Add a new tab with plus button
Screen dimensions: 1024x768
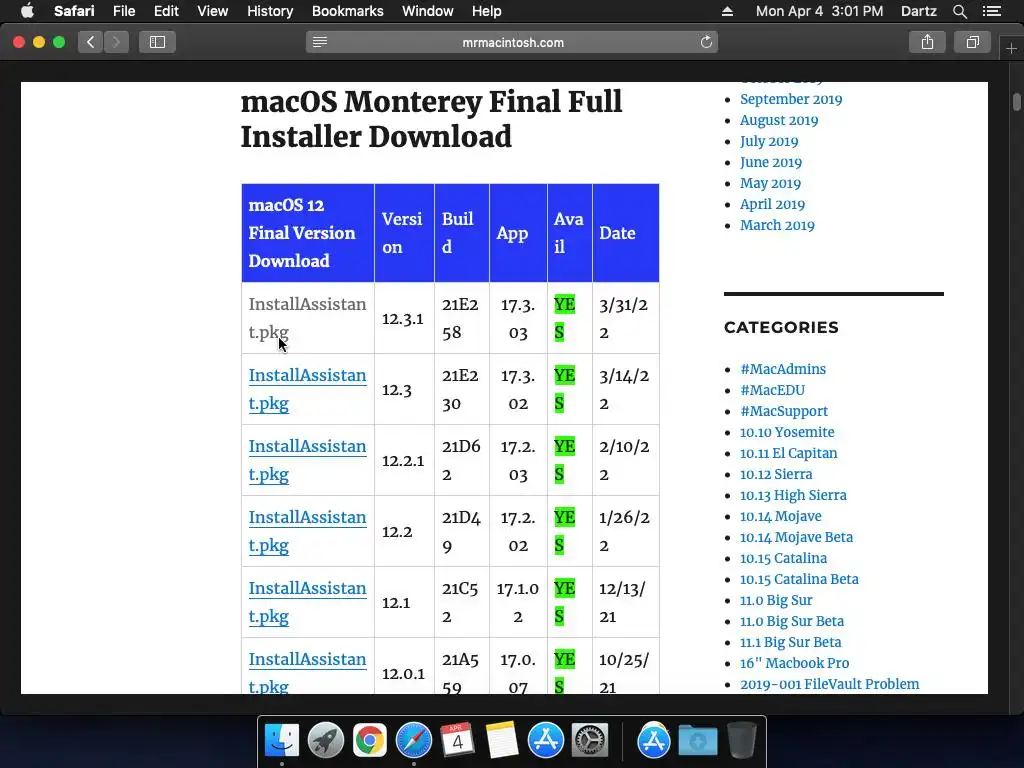coord(1011,48)
